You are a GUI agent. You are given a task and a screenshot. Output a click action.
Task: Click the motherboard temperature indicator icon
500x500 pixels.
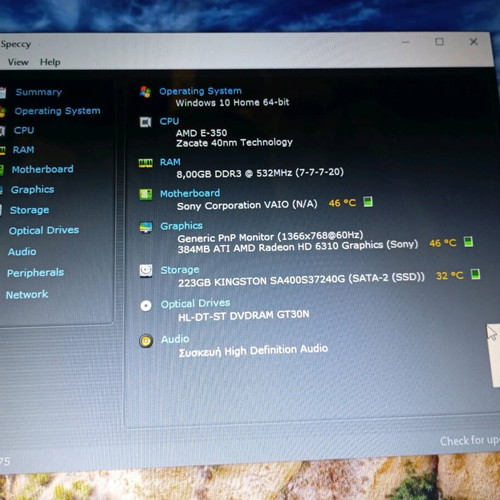click(x=368, y=201)
